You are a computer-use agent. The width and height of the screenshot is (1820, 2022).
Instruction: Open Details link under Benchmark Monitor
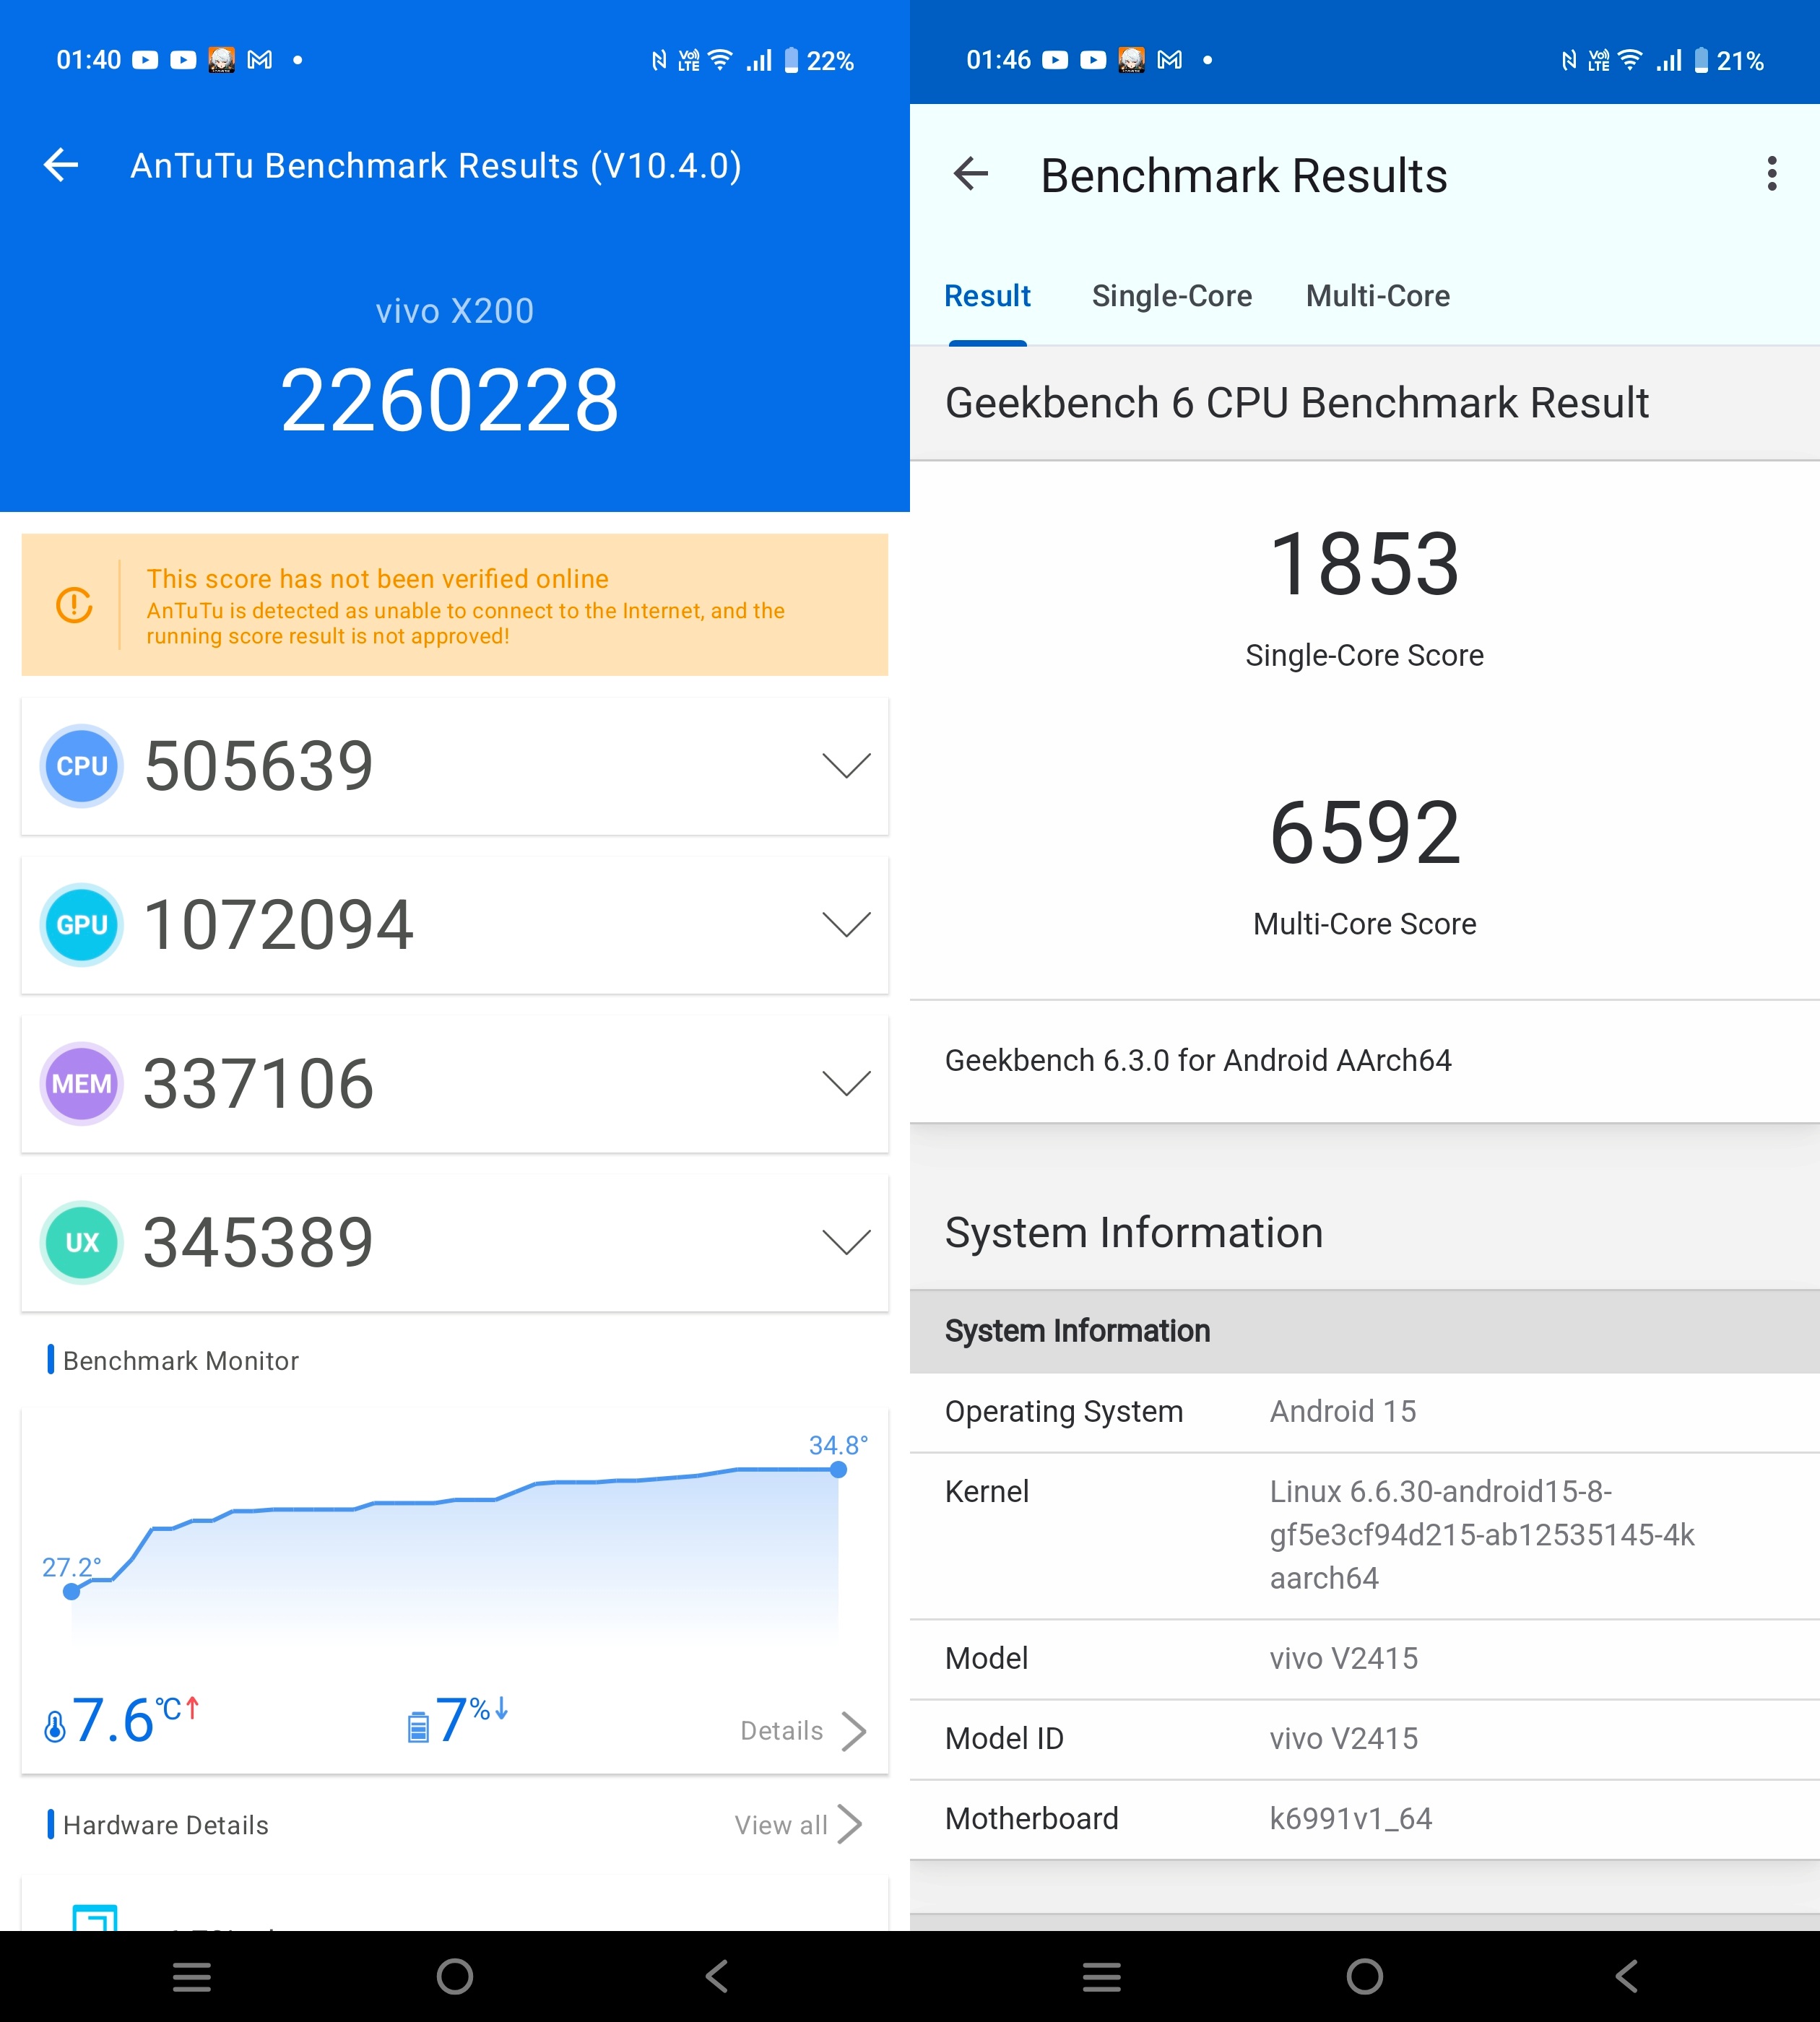(782, 1731)
